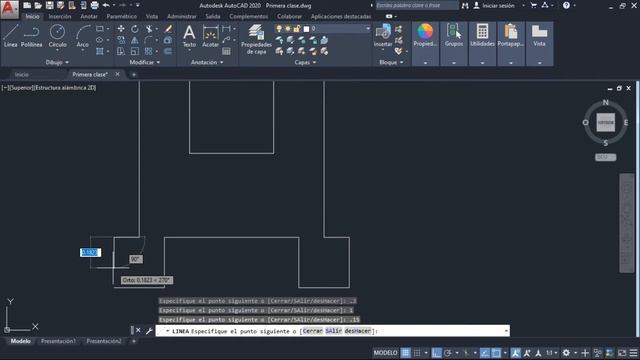Click the Trim (Recortar) scissors icon
The width and height of the screenshot is (640, 360).
(x=149, y=29)
